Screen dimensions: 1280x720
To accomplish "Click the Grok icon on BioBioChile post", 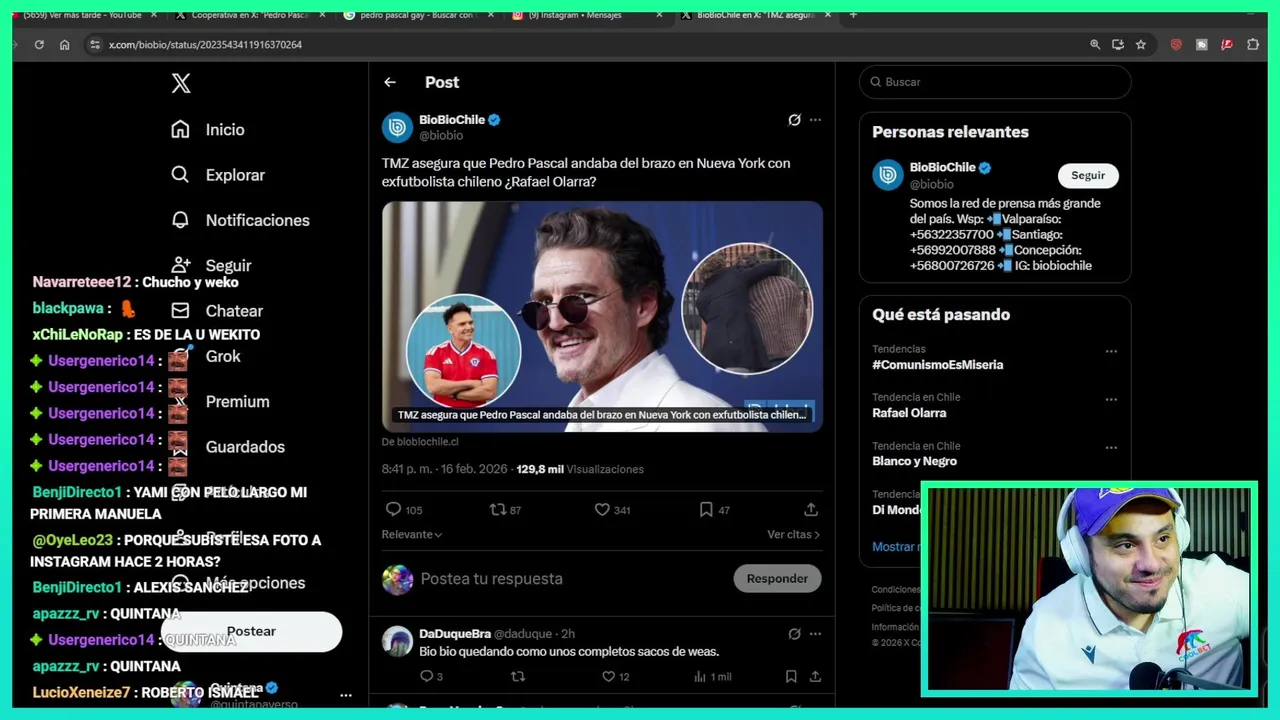I will point(794,120).
